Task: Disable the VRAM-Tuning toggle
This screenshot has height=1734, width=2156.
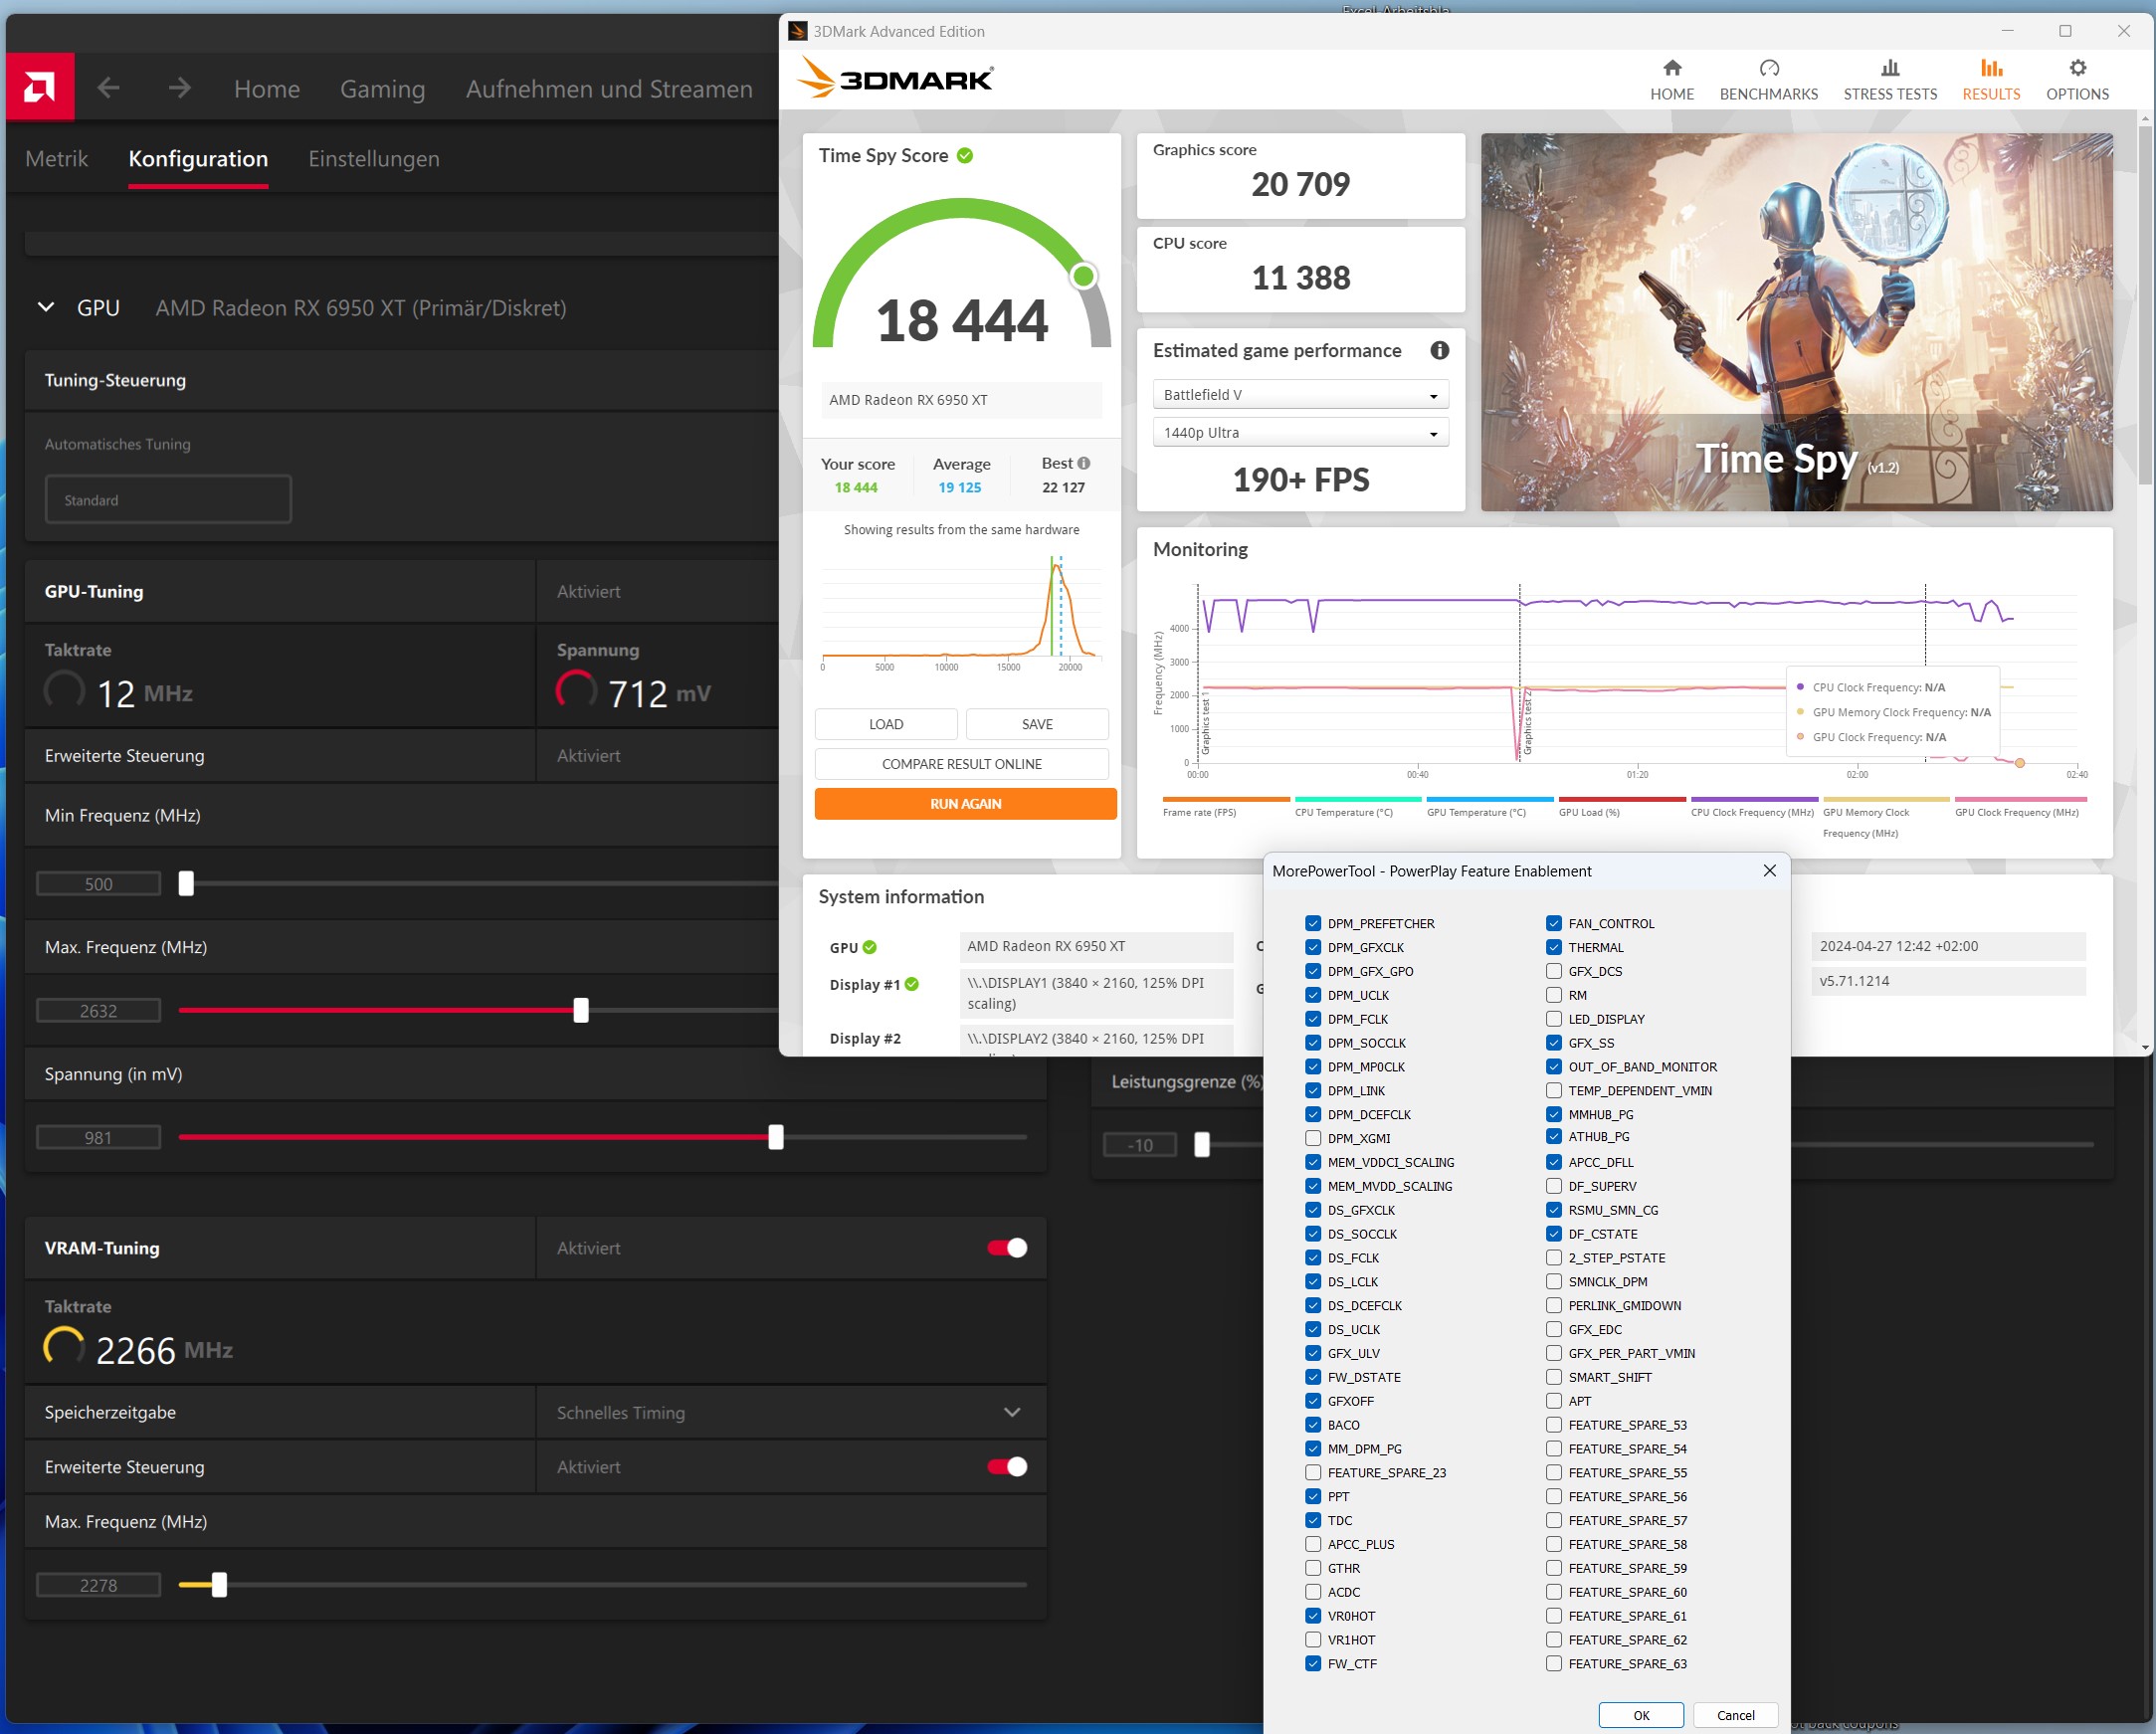Action: 1007,1247
